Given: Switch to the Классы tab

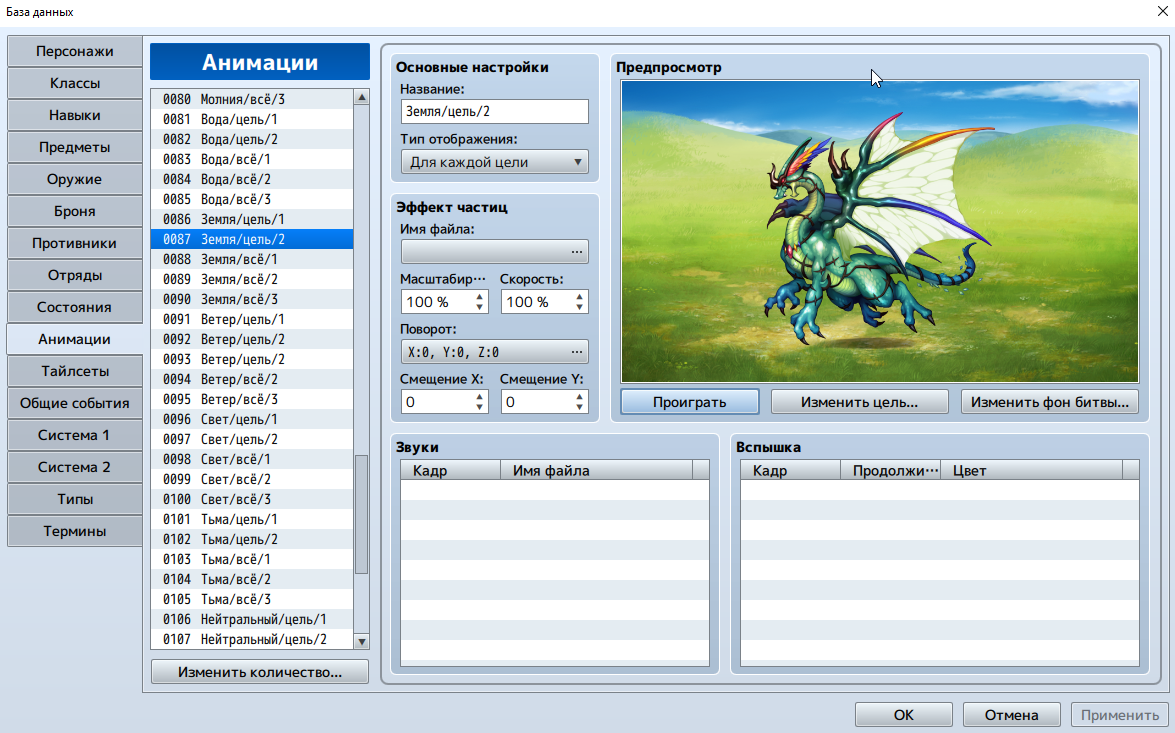Looking at the screenshot, I should (x=75, y=83).
